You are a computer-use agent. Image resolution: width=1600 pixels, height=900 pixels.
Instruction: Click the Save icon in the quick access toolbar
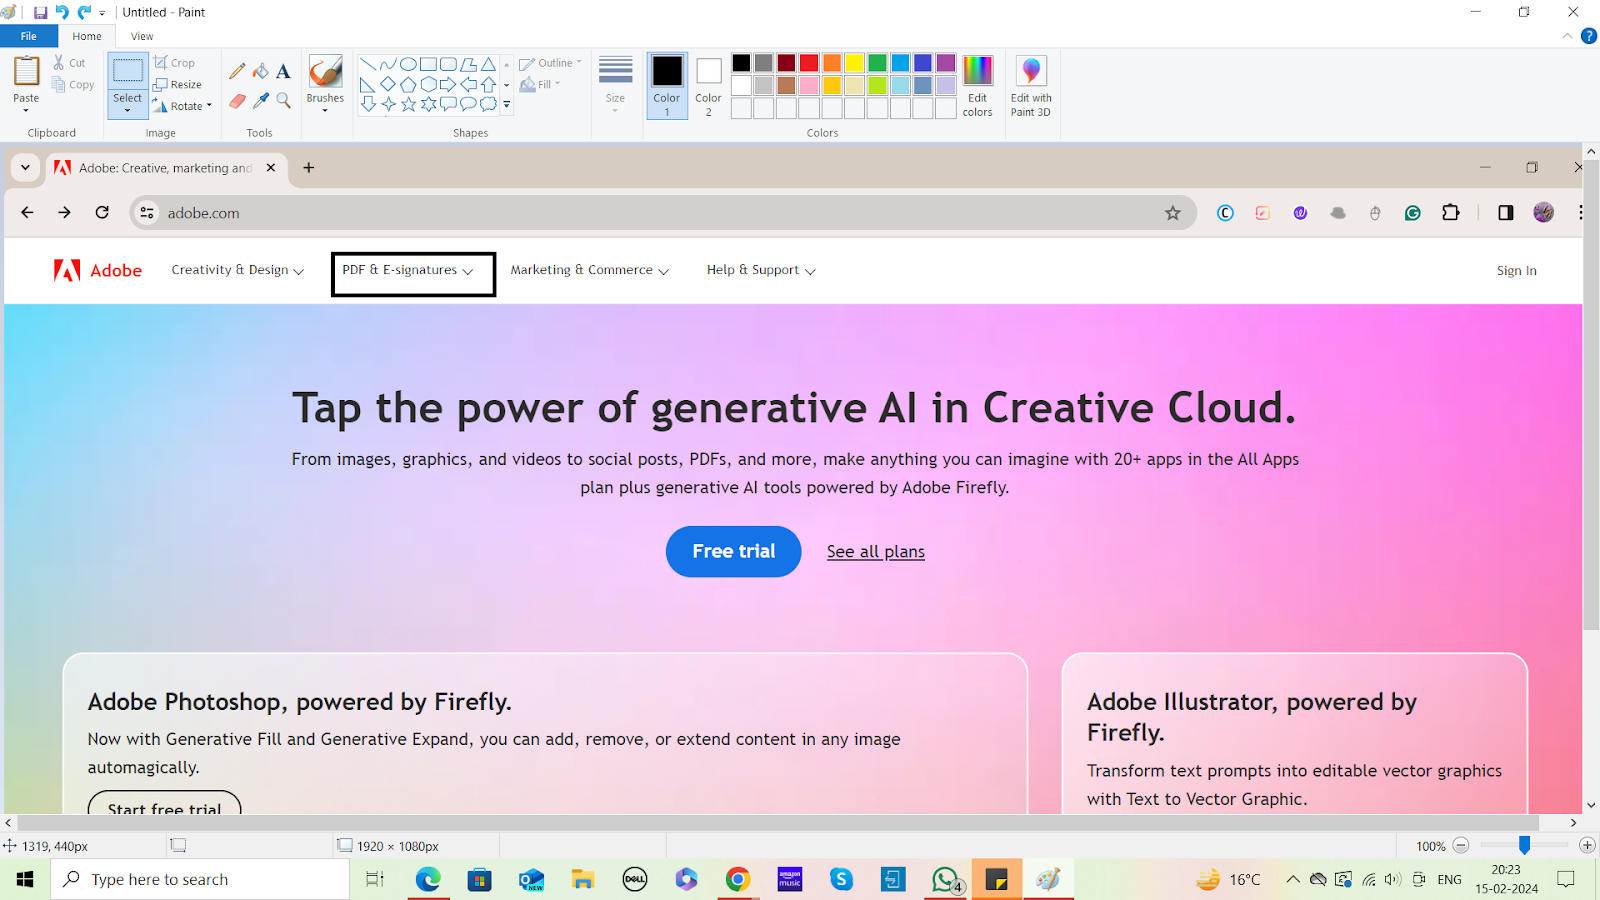40,13
